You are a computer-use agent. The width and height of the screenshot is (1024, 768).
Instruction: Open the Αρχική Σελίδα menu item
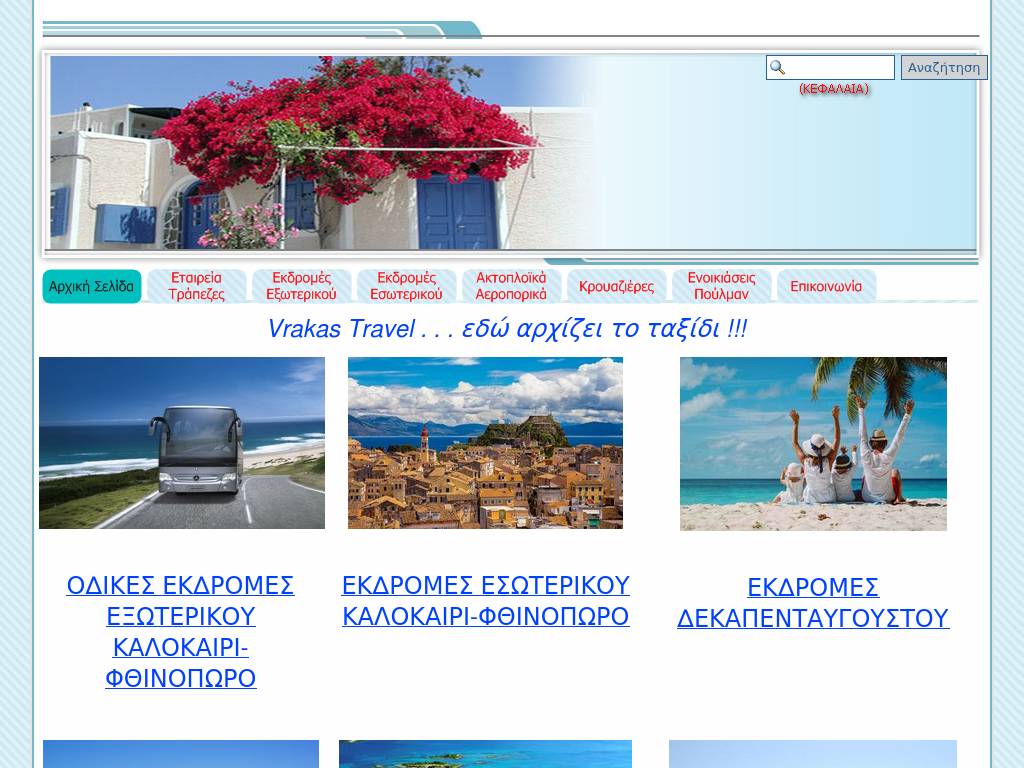pos(92,286)
